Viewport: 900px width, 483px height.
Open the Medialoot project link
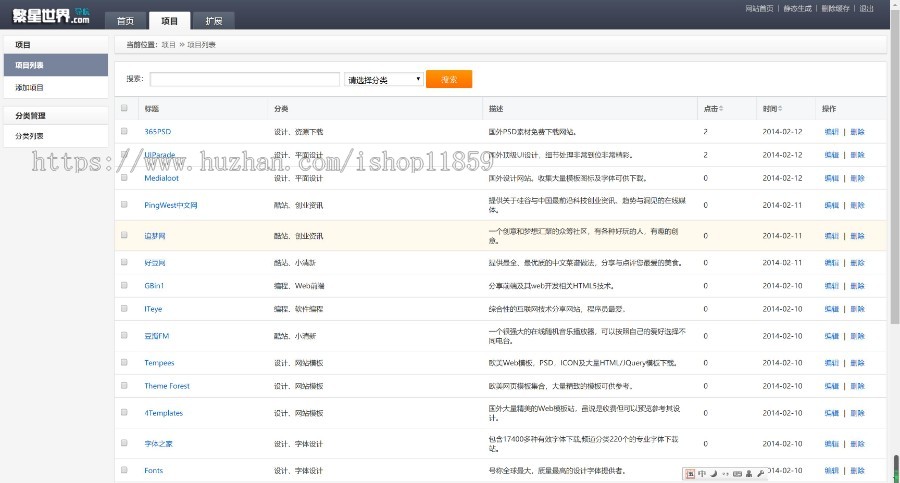pos(161,178)
